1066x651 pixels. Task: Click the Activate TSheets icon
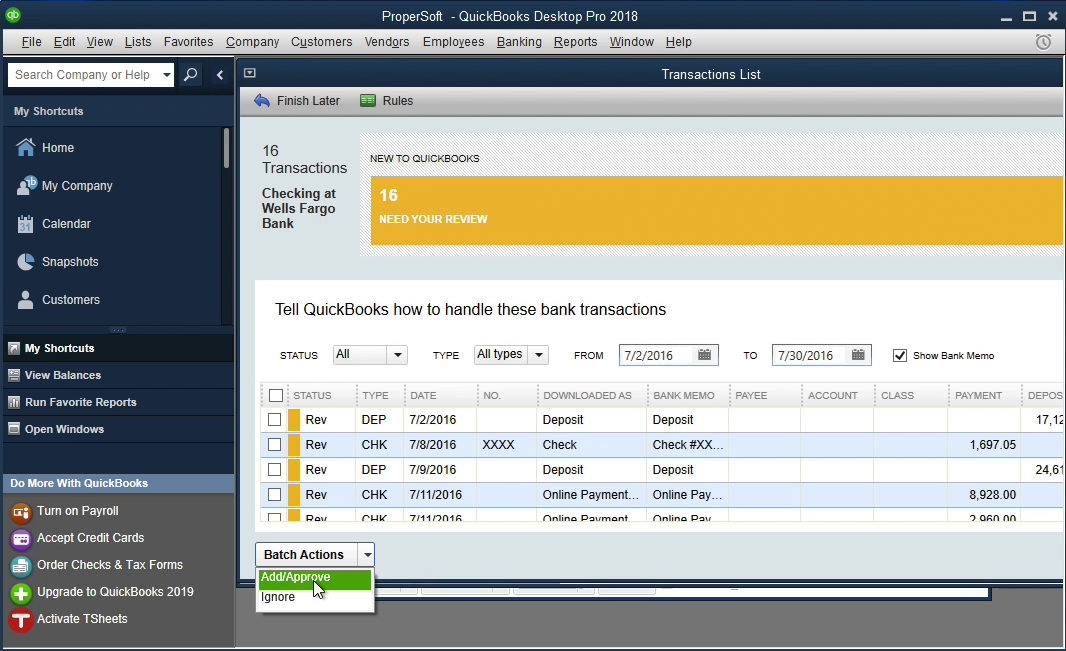coord(21,620)
